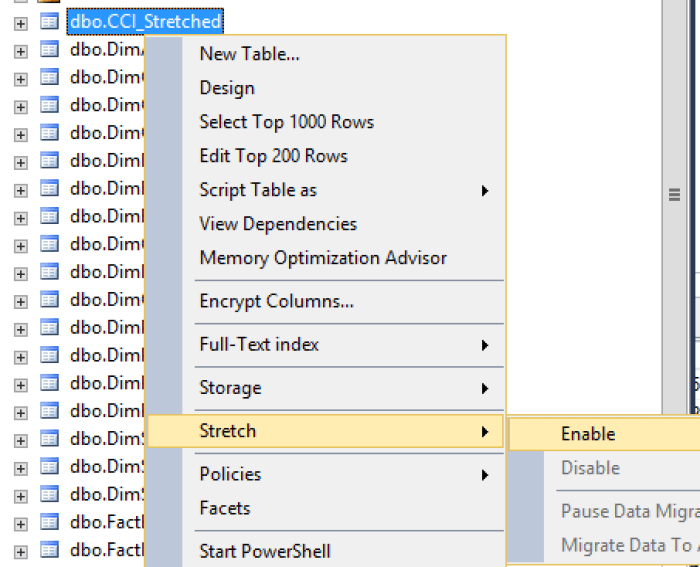Click Edit Top 200 Rows
Viewport: 700px width, 567px height.
point(273,156)
